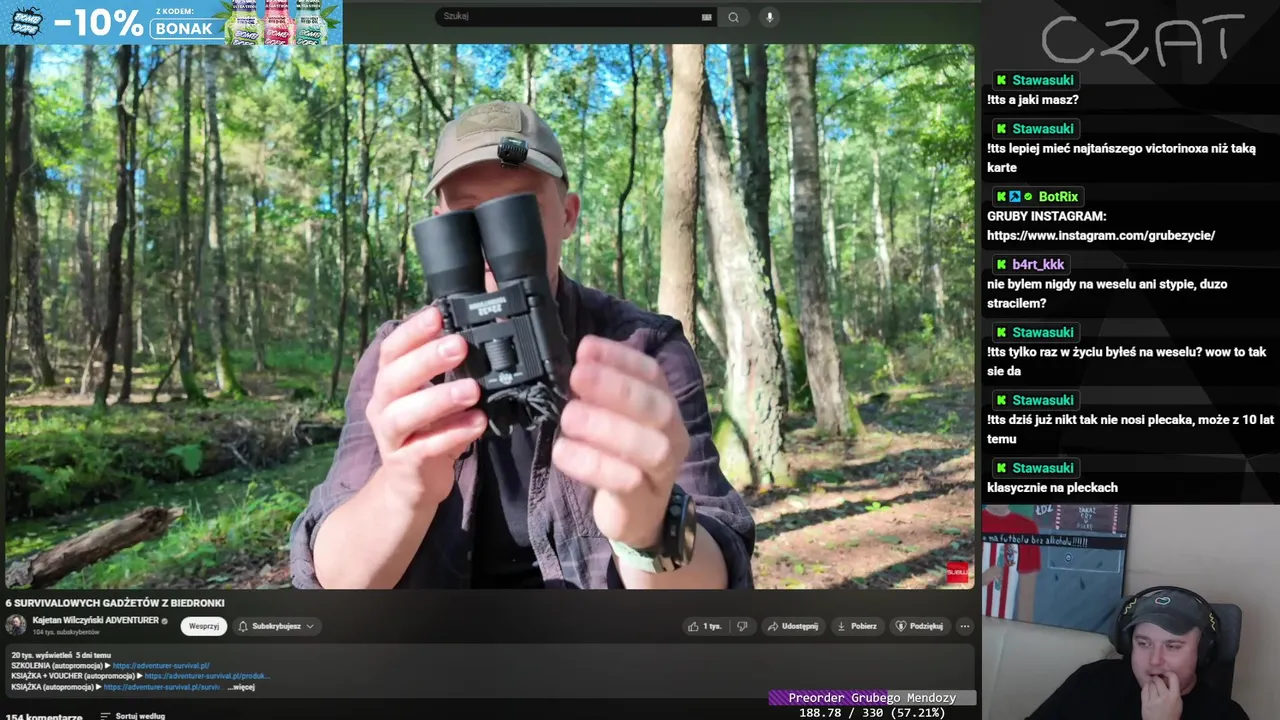
Task: Open the 'Sortuj według' comments sorting
Action: coord(133,716)
